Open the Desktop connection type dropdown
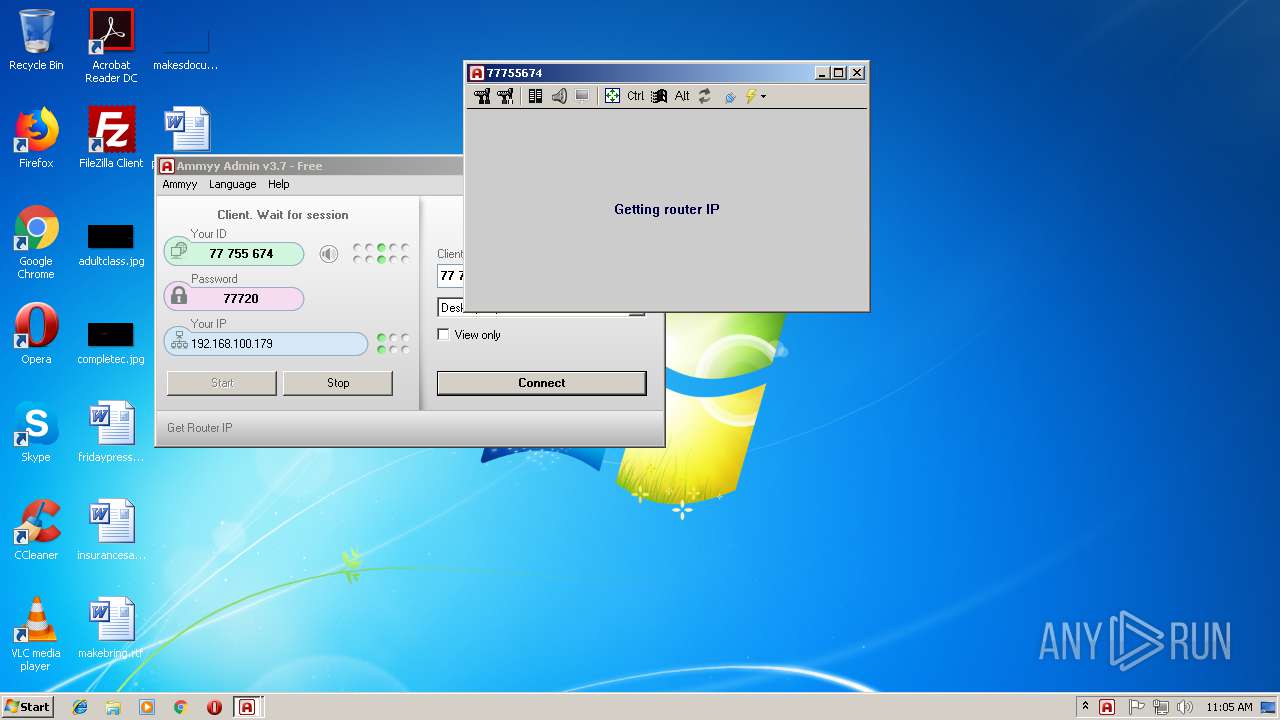The image size is (1280, 720). point(450,308)
